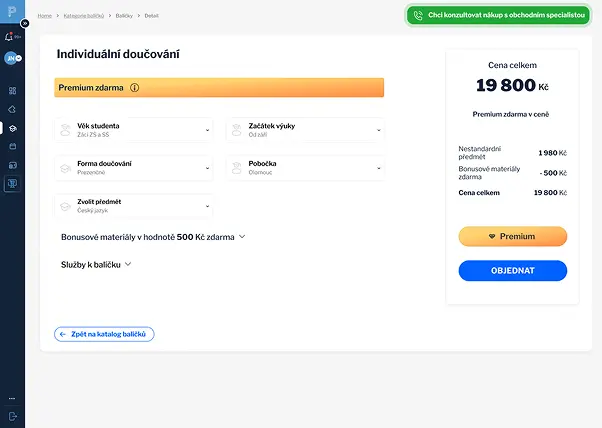The width and height of the screenshot is (602, 428).
Task: Open the Pobočka dropdown
Action: pos(305,168)
